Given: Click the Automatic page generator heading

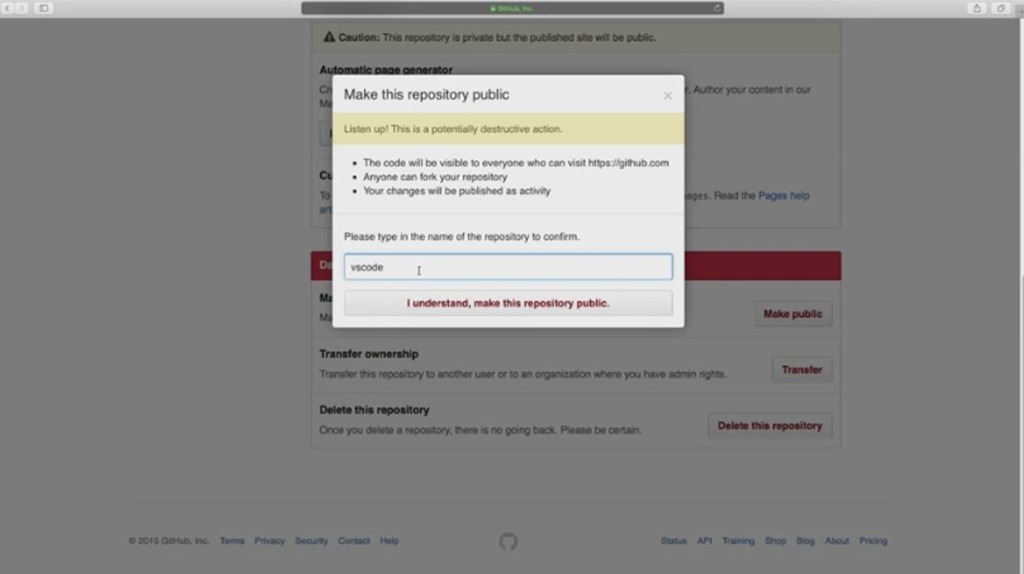Looking at the screenshot, I should tap(386, 69).
